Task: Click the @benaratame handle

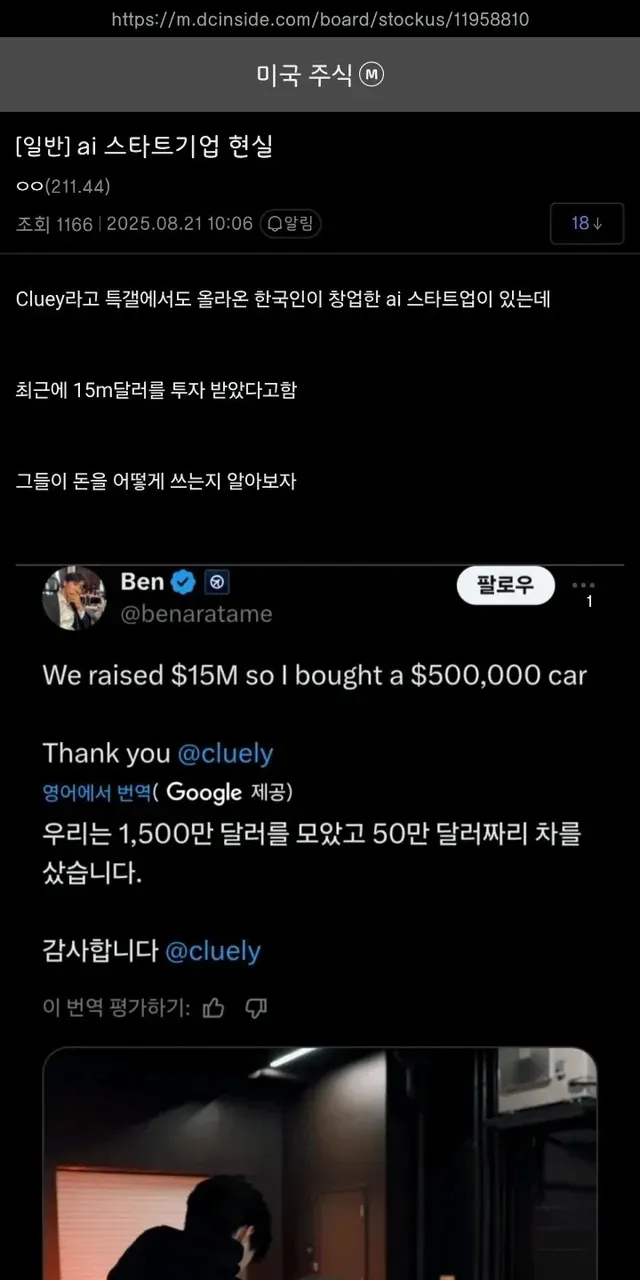Action: 196,613
